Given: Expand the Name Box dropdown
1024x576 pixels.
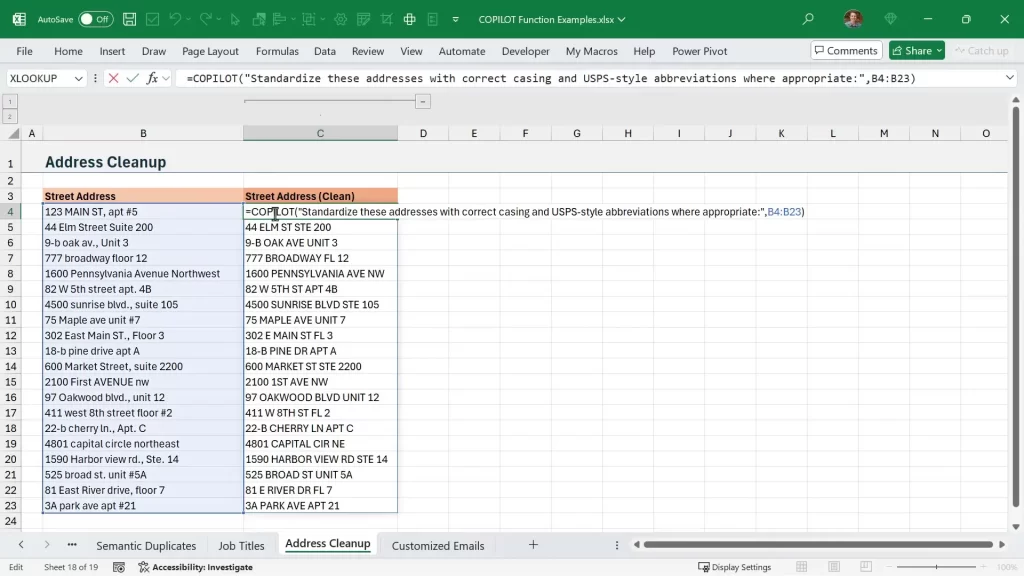Looking at the screenshot, I should click(78, 78).
